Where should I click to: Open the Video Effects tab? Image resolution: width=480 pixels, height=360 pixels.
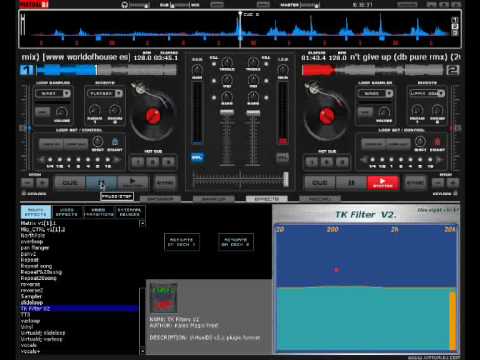point(67,212)
